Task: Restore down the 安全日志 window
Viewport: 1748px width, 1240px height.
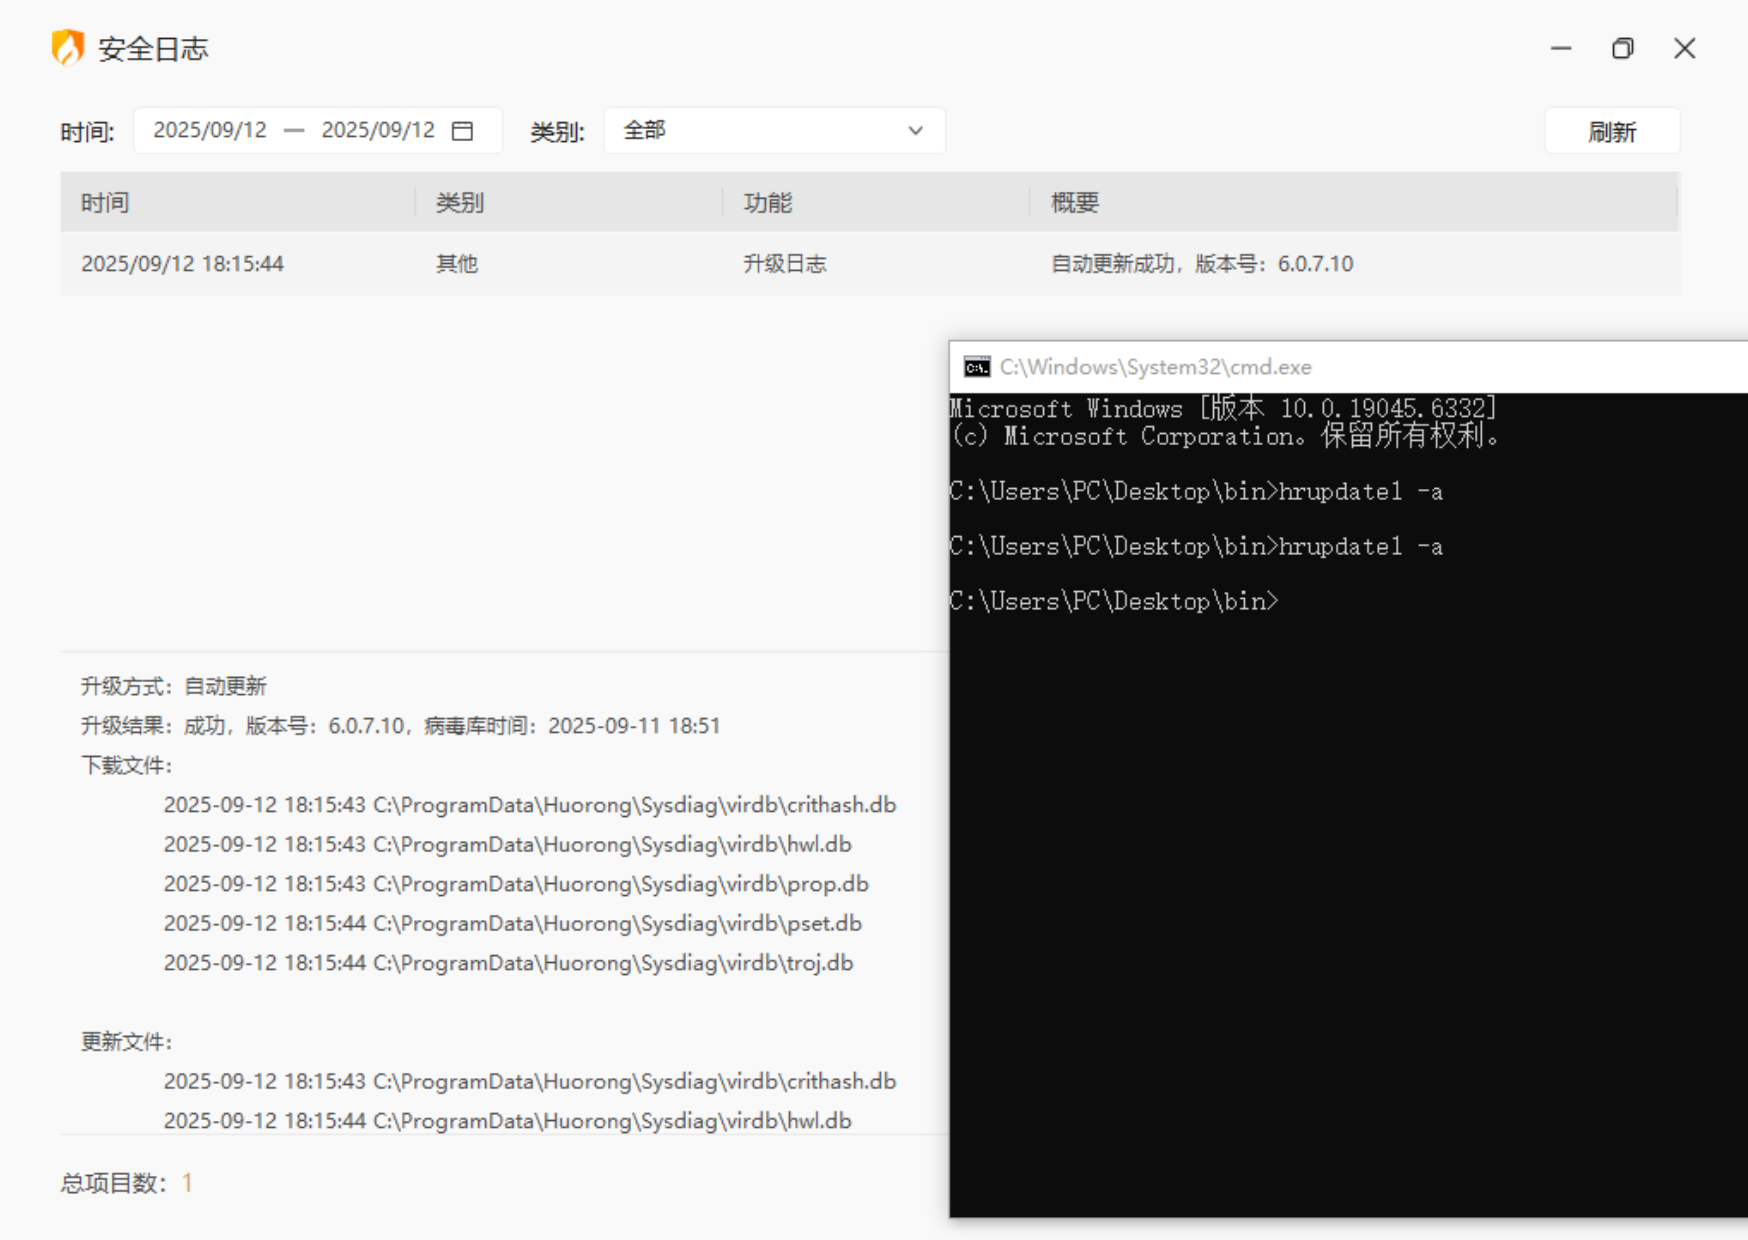Action: [1623, 48]
